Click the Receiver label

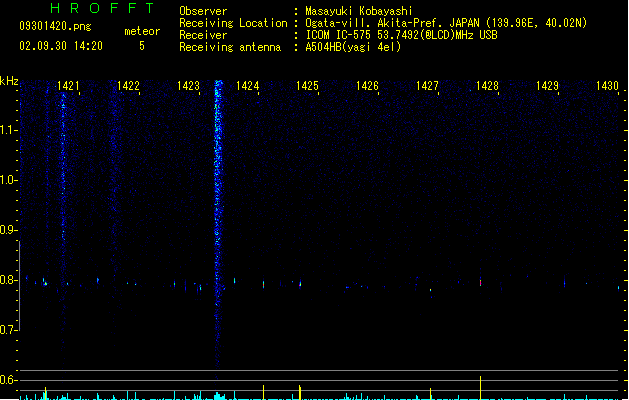tap(203, 35)
